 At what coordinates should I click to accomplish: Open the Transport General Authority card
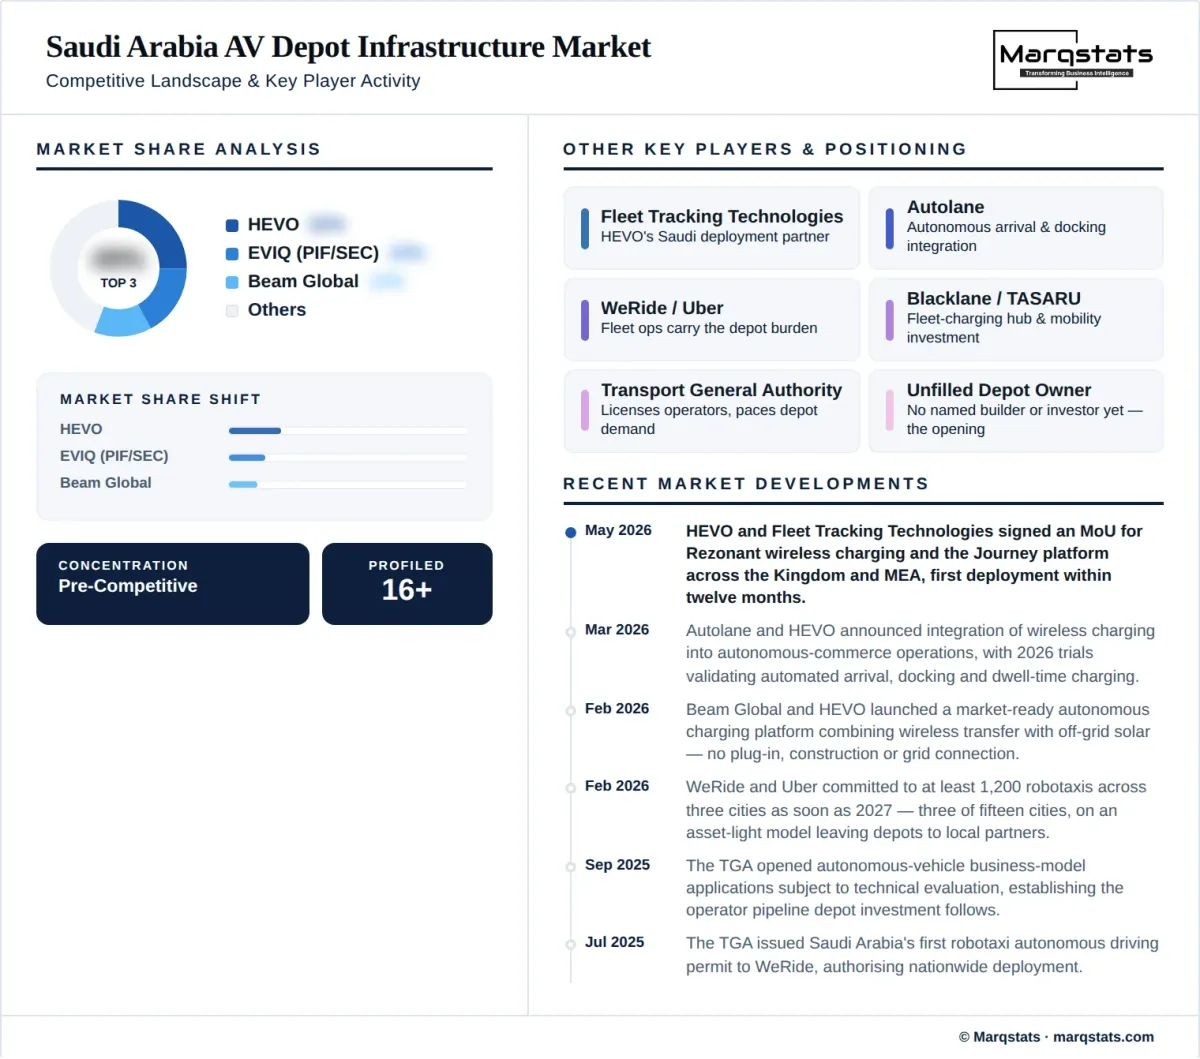[712, 411]
